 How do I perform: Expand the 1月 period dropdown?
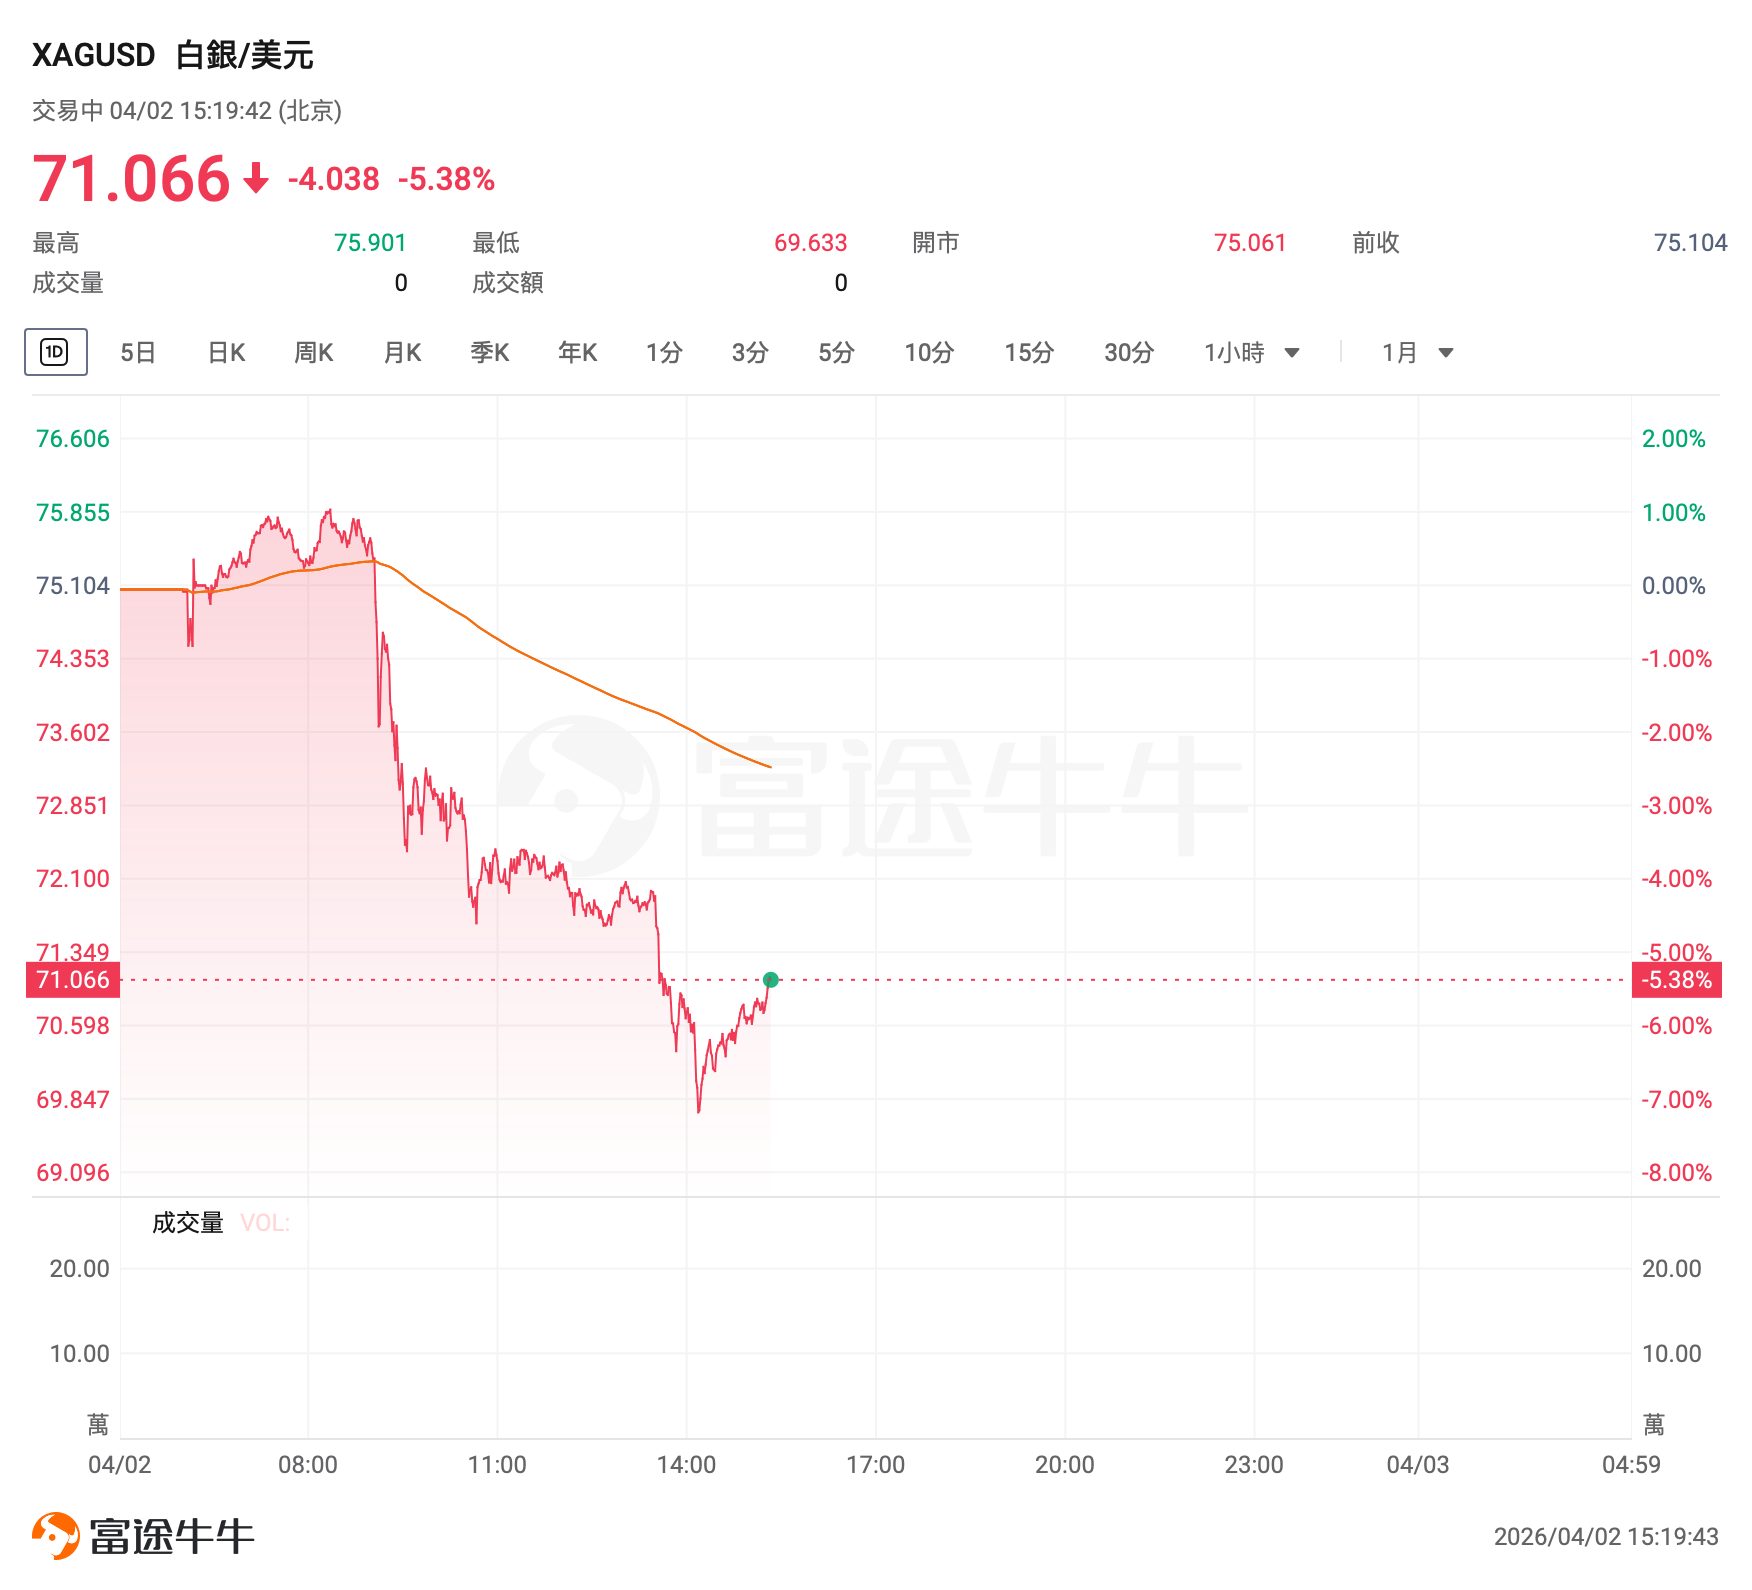coord(1445,353)
